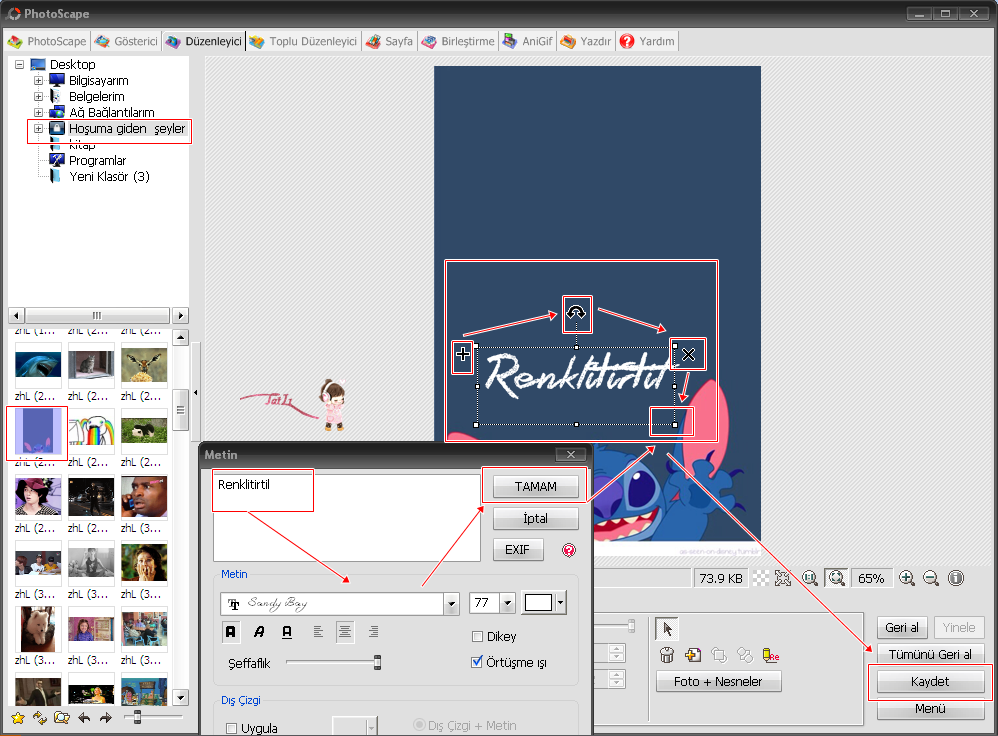This screenshot has width=998, height=736.
Task: Click the TAMAM button
Action: pyautogui.click(x=535, y=486)
